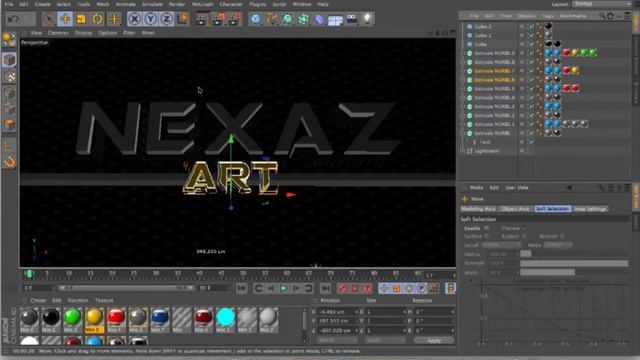
Task: Select the cyan material swatch
Action: coord(225,317)
